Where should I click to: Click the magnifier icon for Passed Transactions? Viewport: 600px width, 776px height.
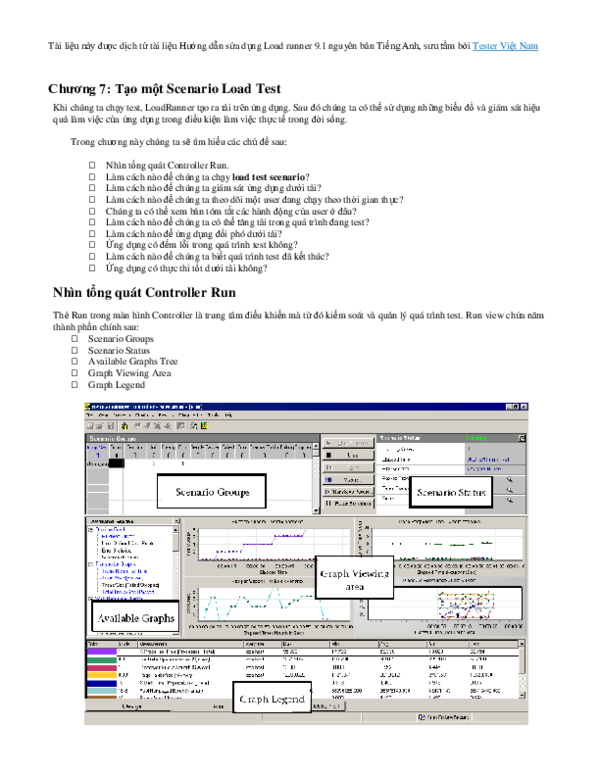[509, 480]
